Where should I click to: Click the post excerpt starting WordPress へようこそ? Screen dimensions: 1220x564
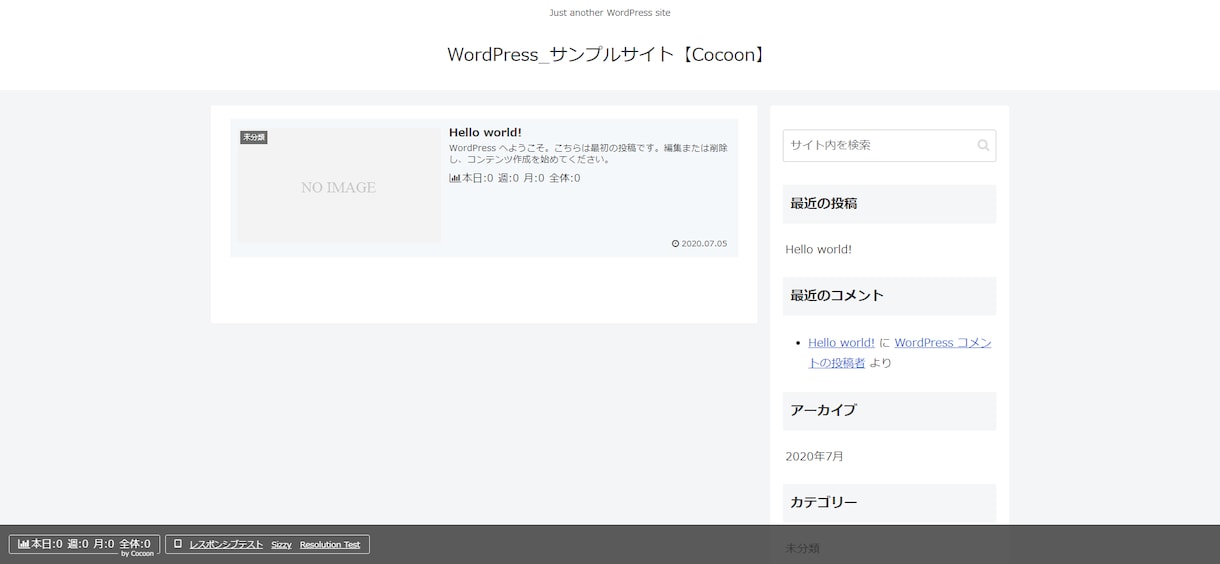click(x=589, y=153)
